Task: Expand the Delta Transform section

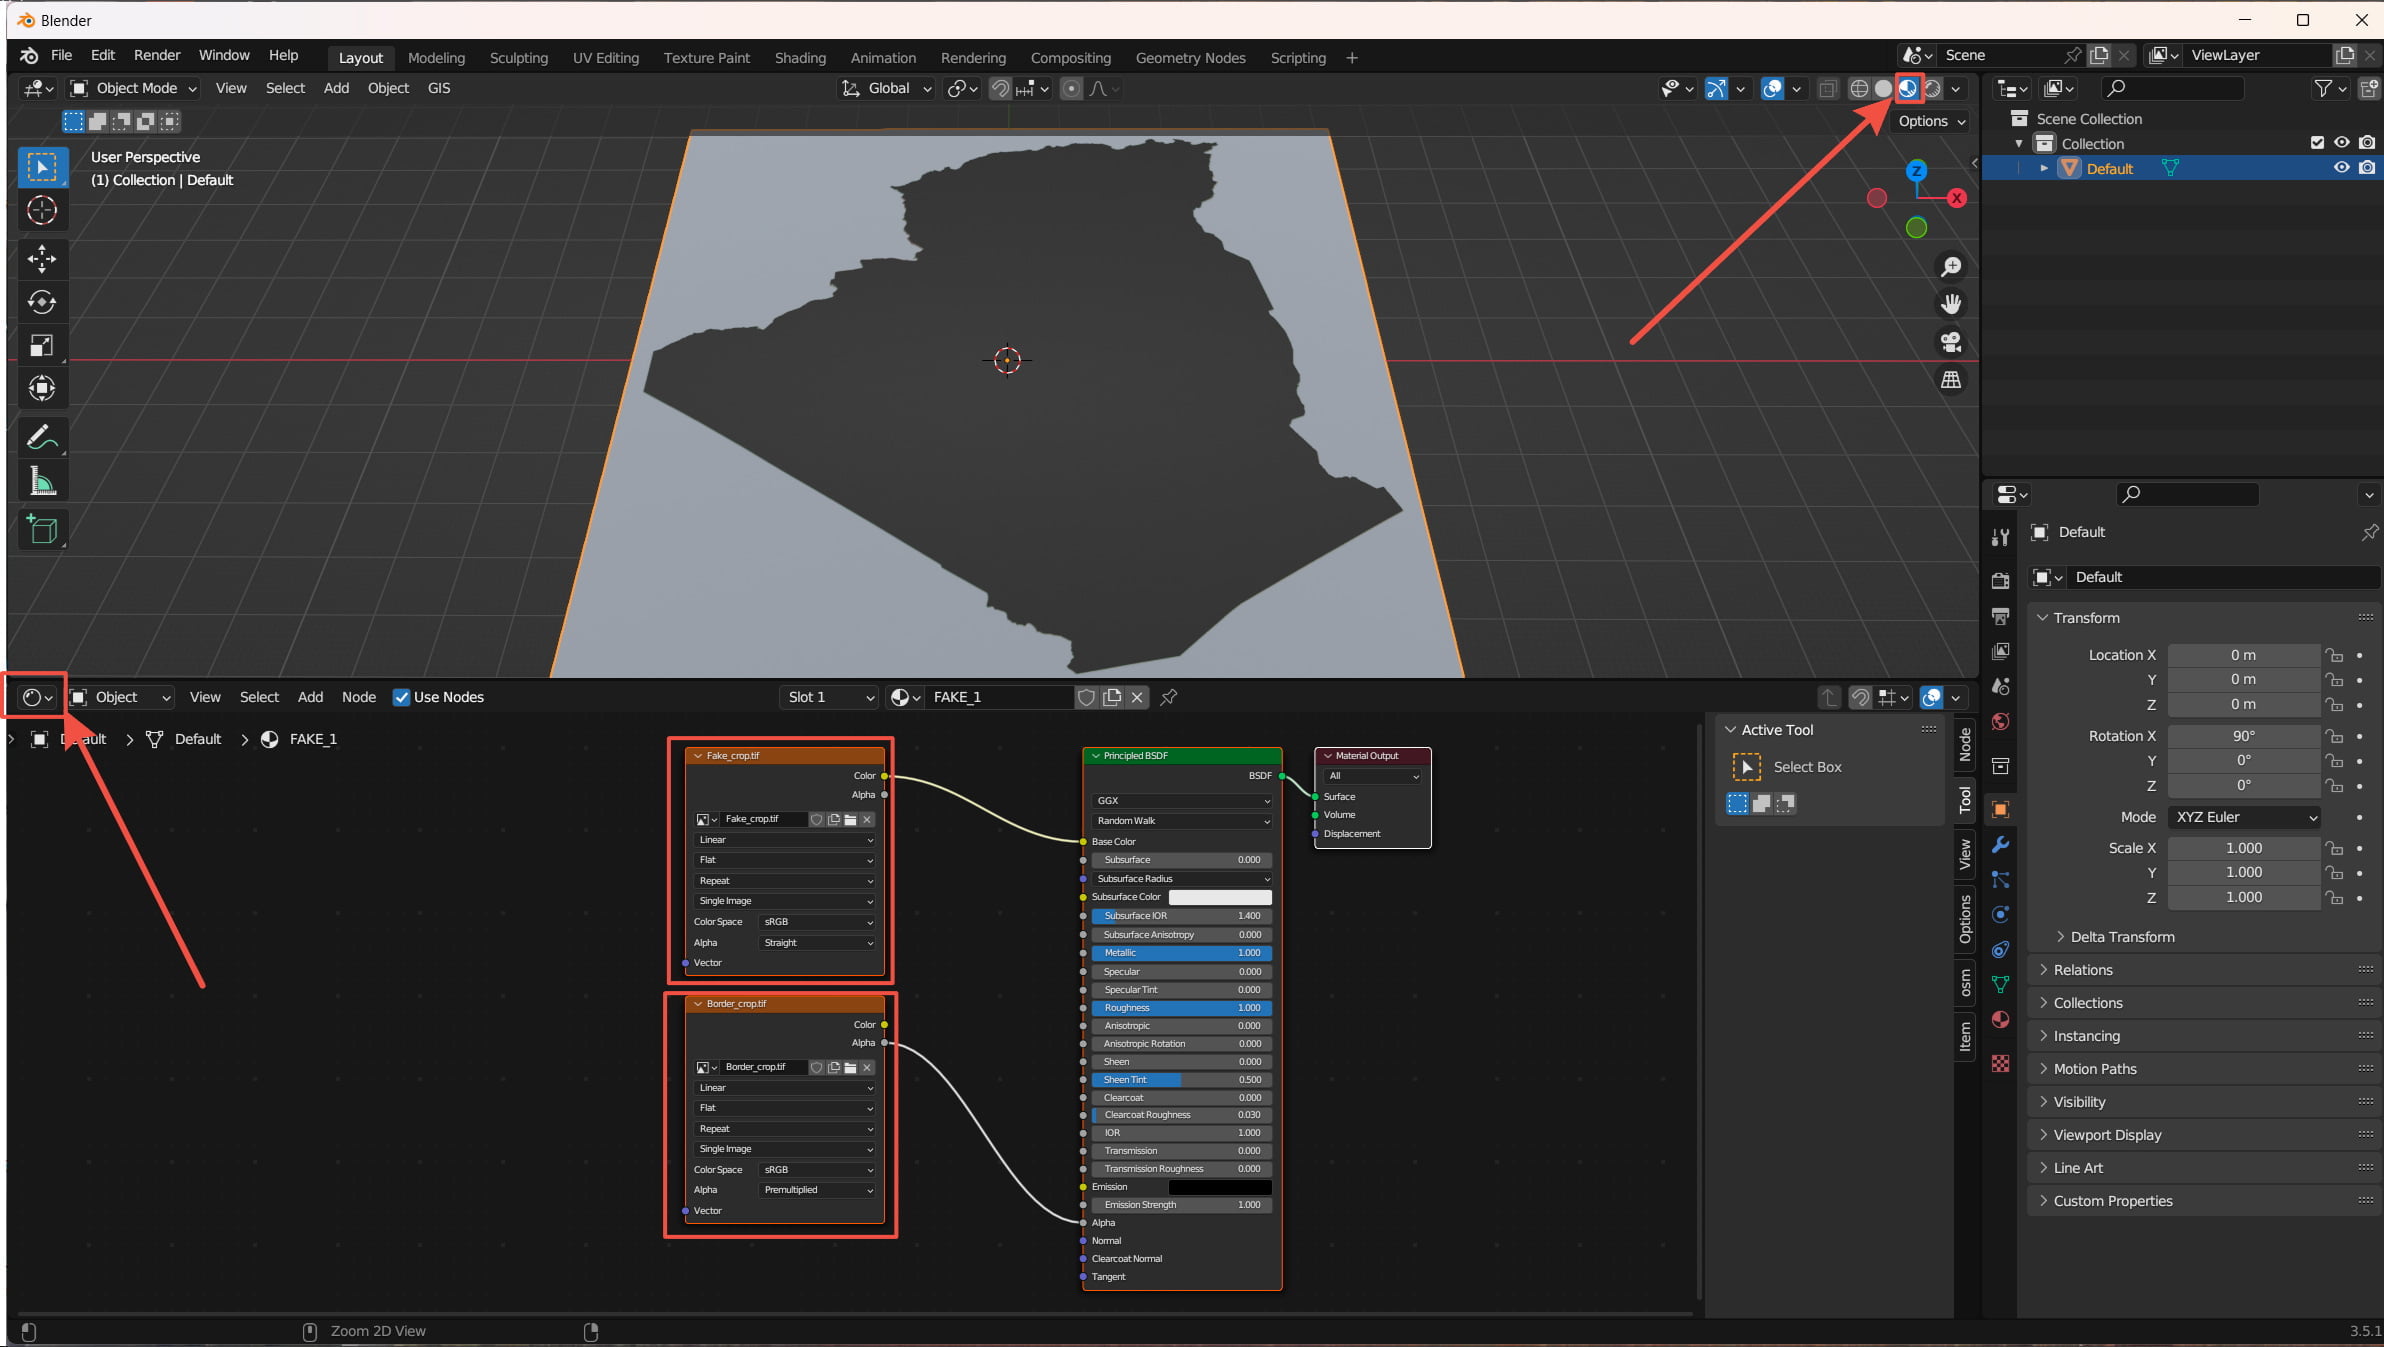Action: pos(2122,937)
